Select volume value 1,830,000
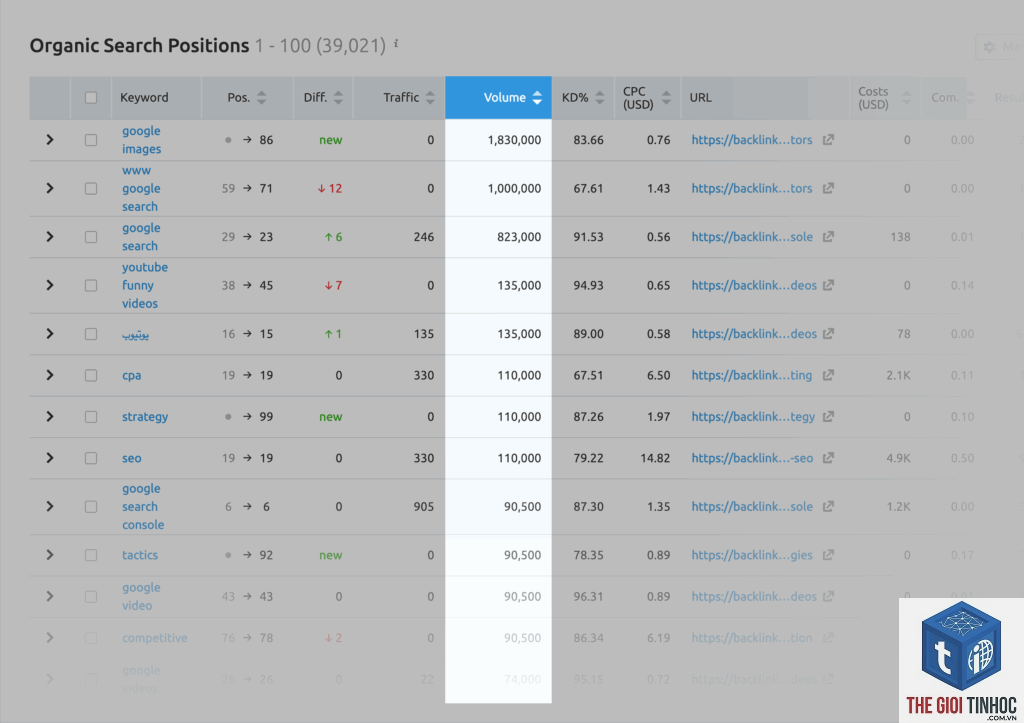 (514, 140)
